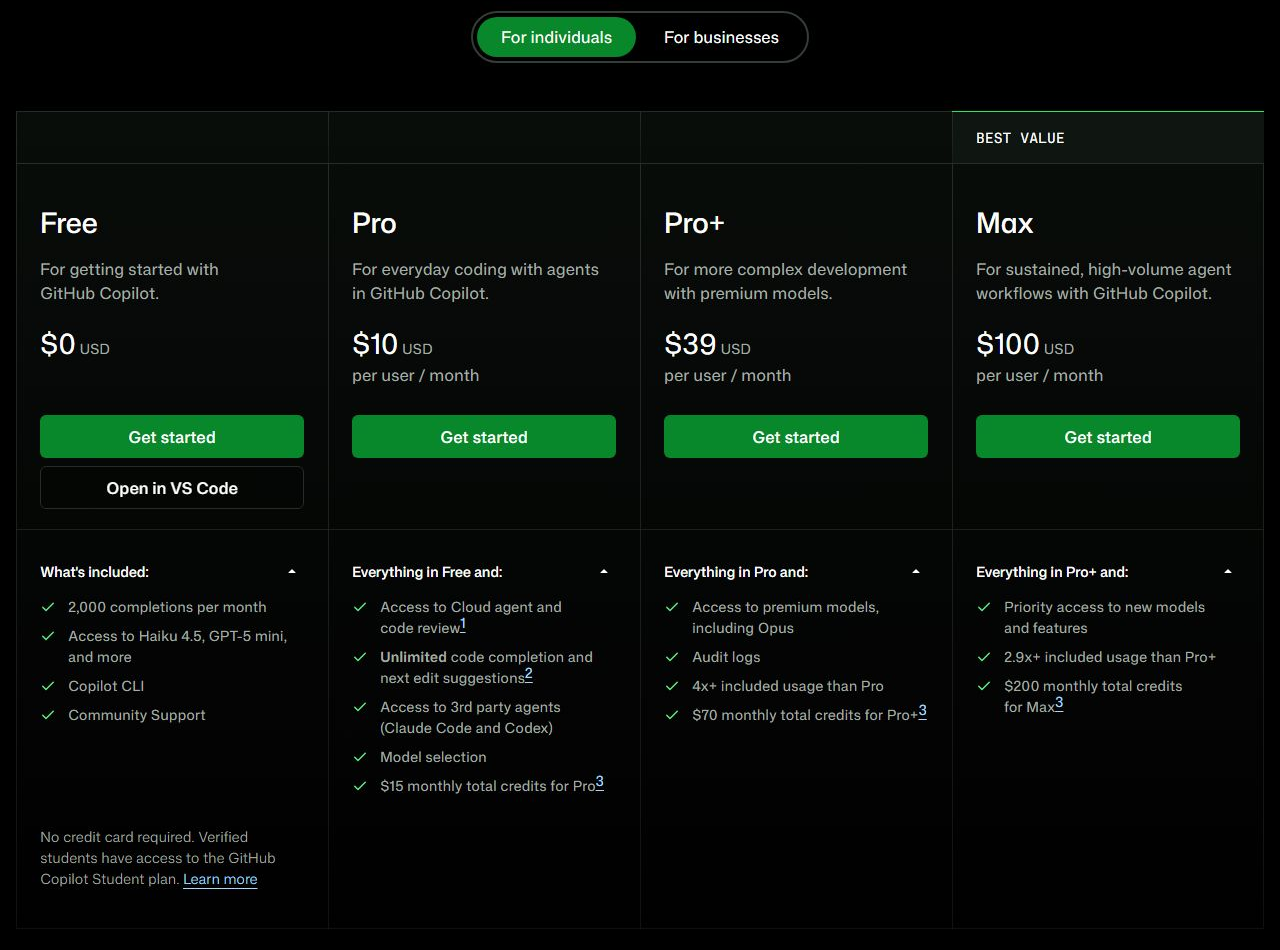This screenshot has width=1280, height=950.
Task: Click the $0 USD price
Action: 75,345
